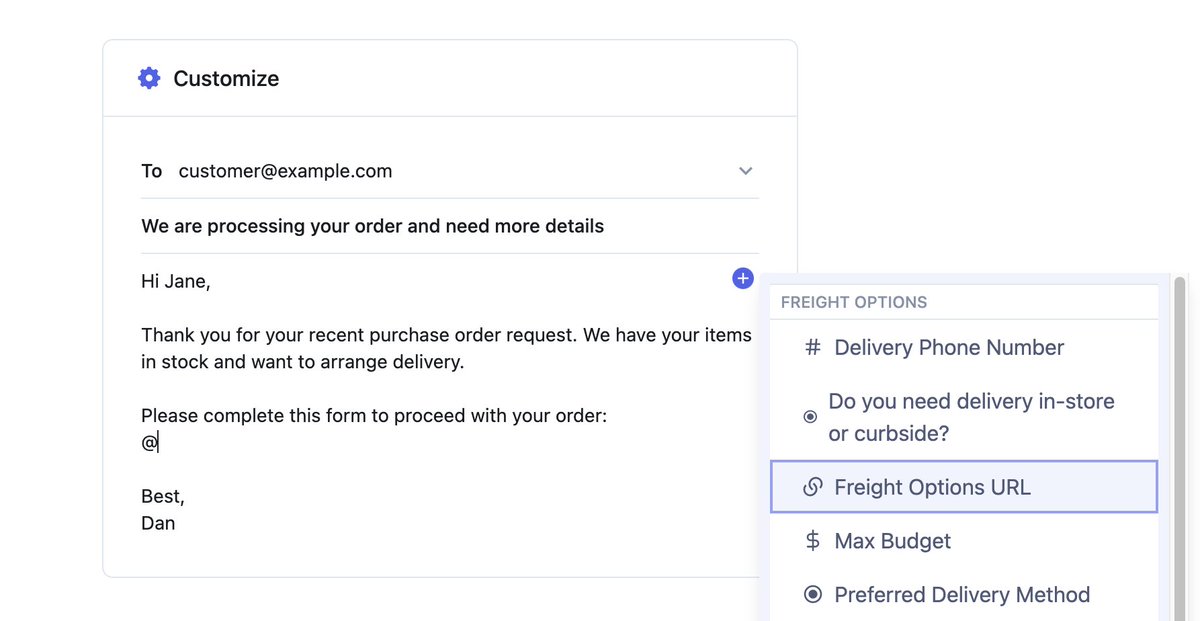Click the Customize gear icon
The width and height of the screenshot is (1200, 621).
click(x=149, y=78)
